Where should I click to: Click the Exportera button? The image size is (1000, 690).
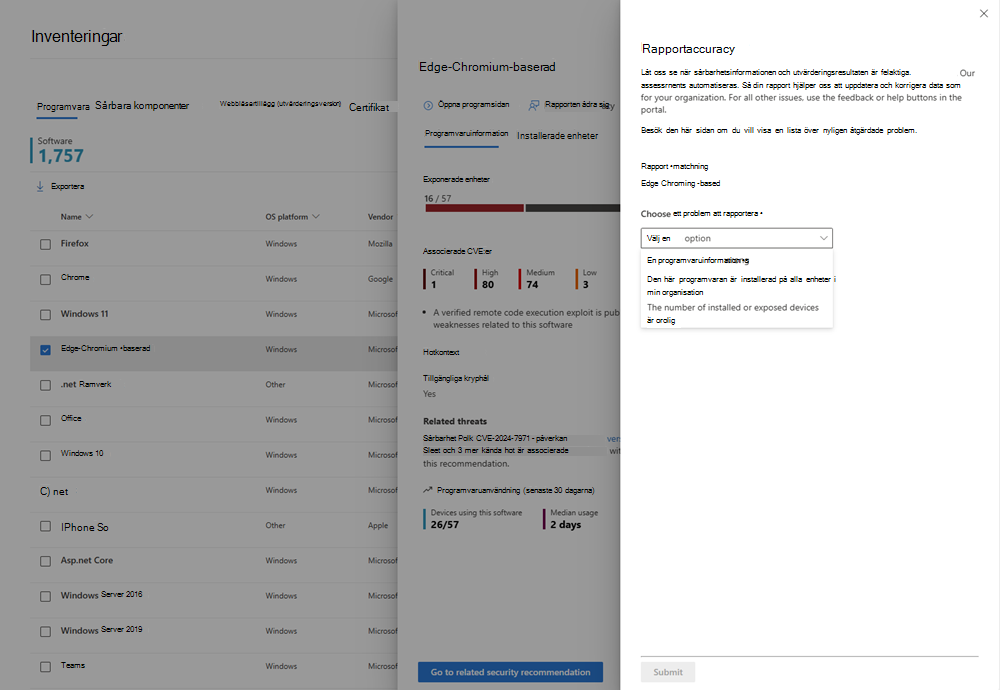tap(60, 186)
